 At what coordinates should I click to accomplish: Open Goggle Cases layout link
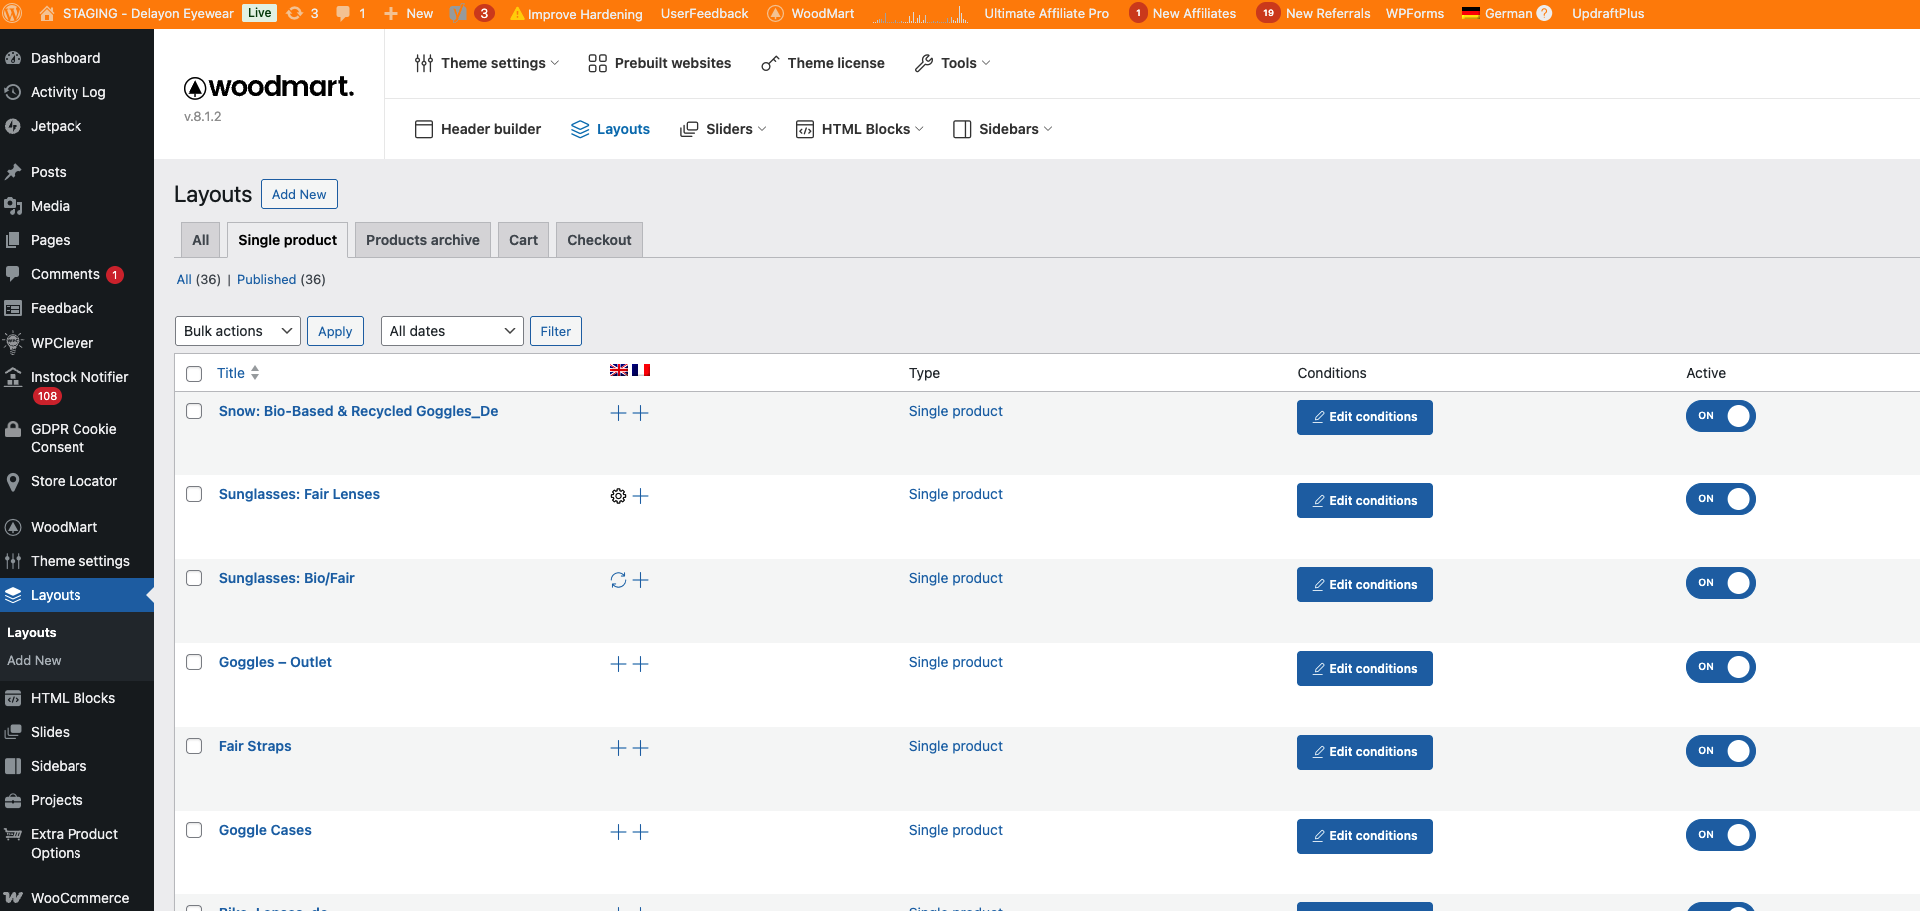click(x=265, y=830)
